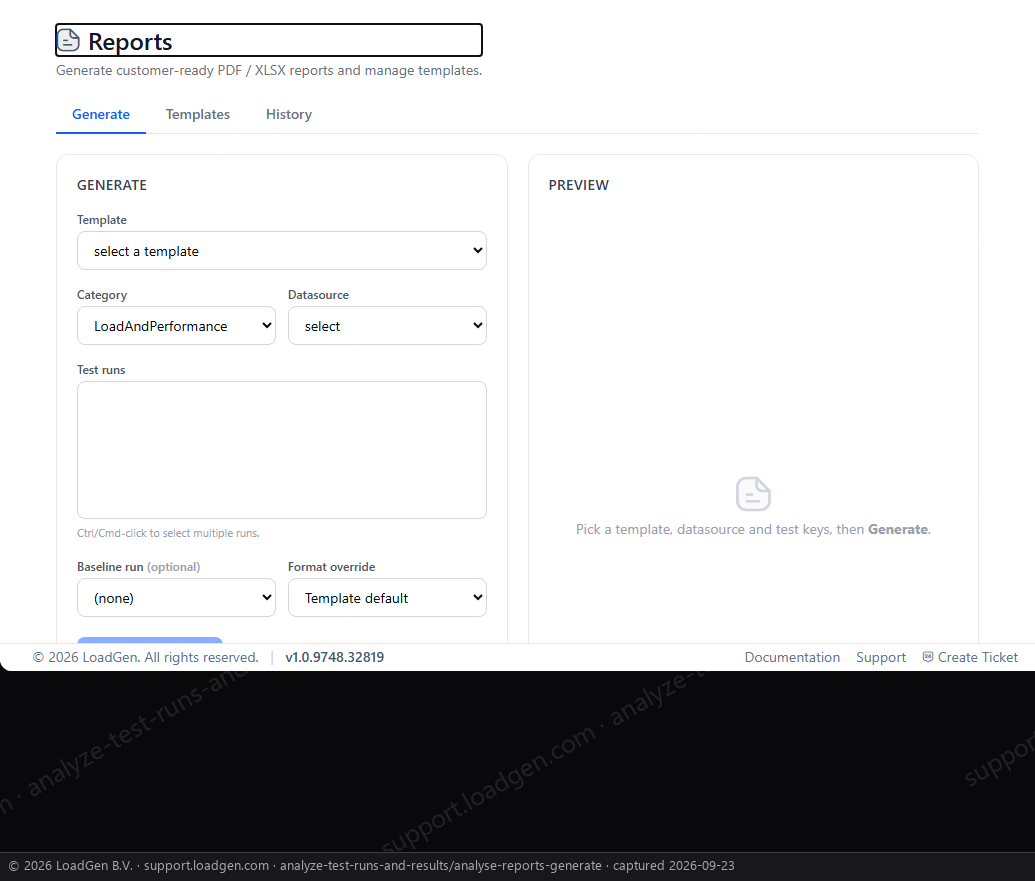Click the Template field label

click(102, 220)
